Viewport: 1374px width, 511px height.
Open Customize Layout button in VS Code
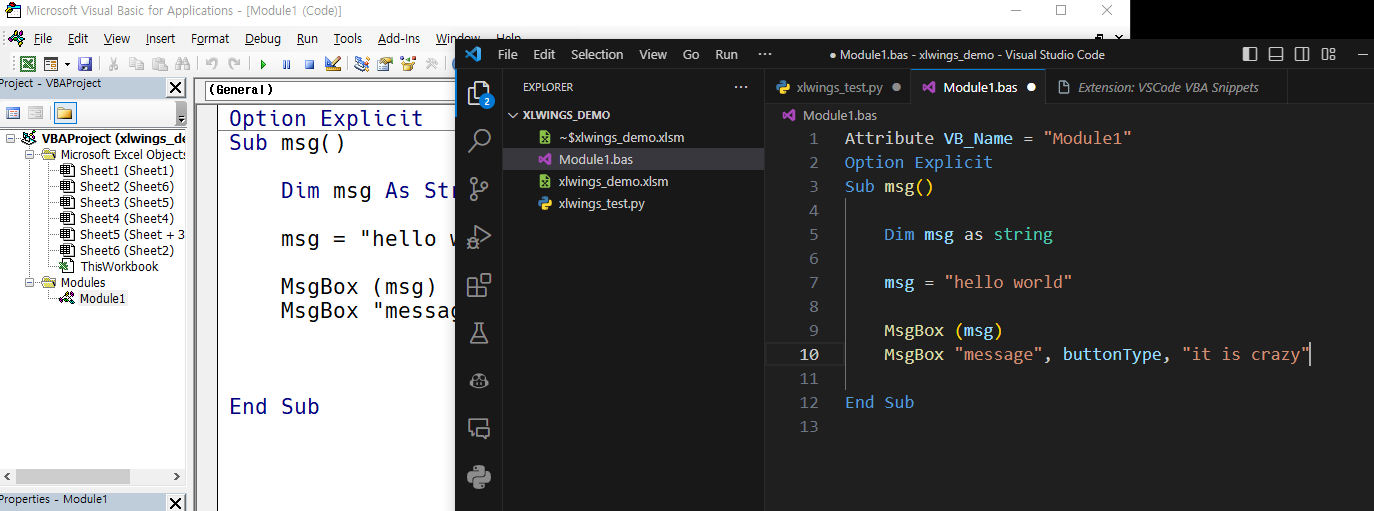(x=1328, y=54)
